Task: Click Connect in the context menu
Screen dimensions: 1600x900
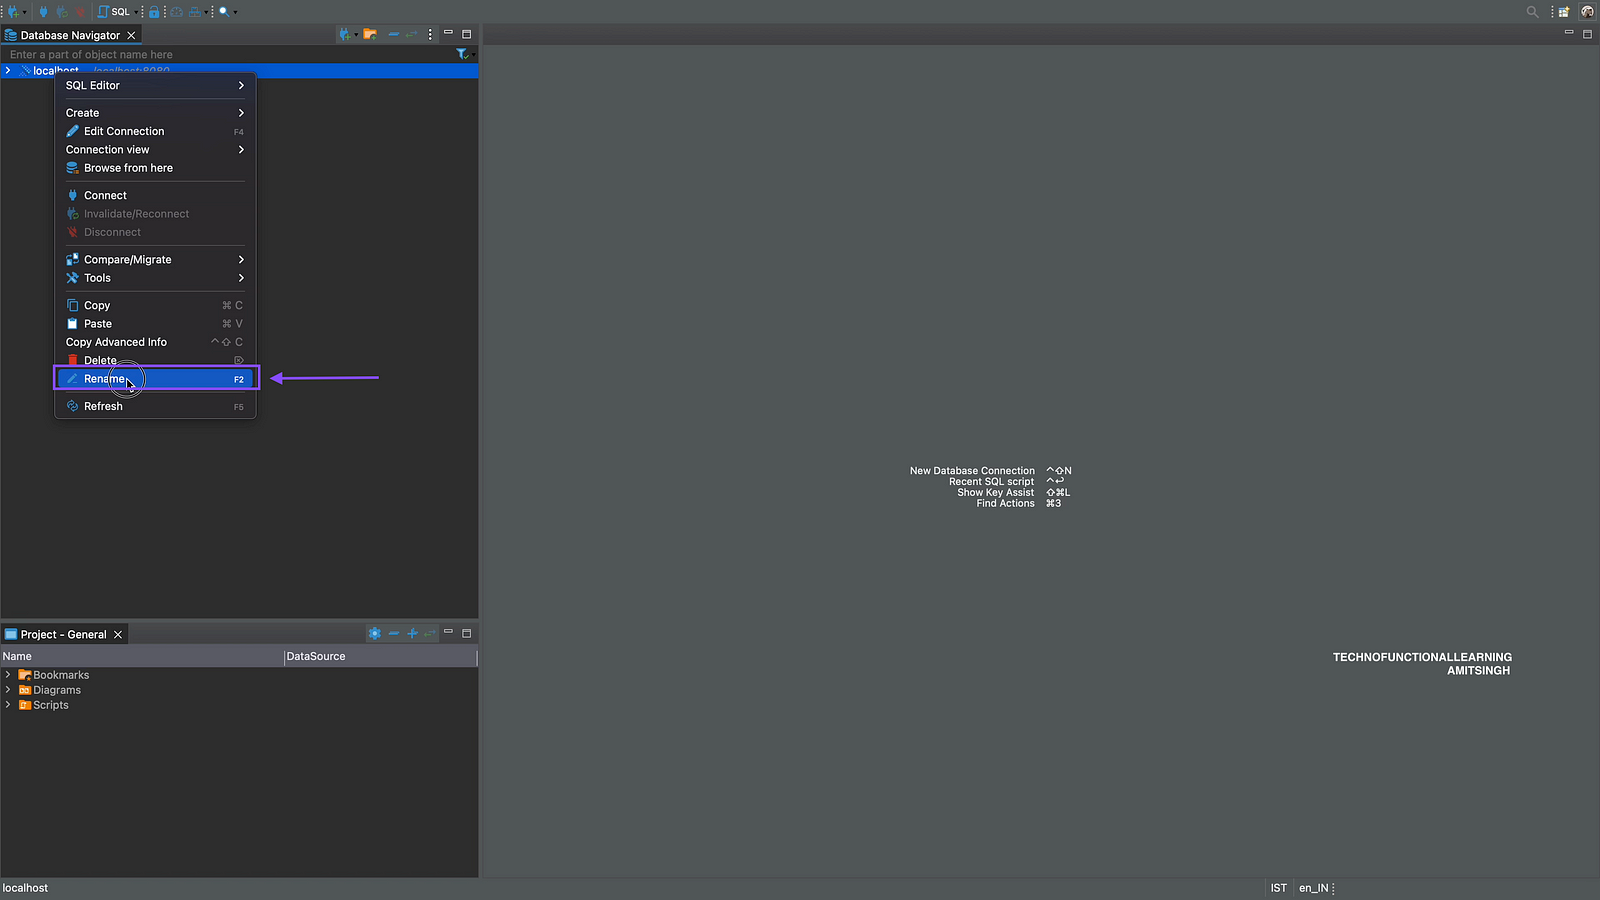Action: 105,195
